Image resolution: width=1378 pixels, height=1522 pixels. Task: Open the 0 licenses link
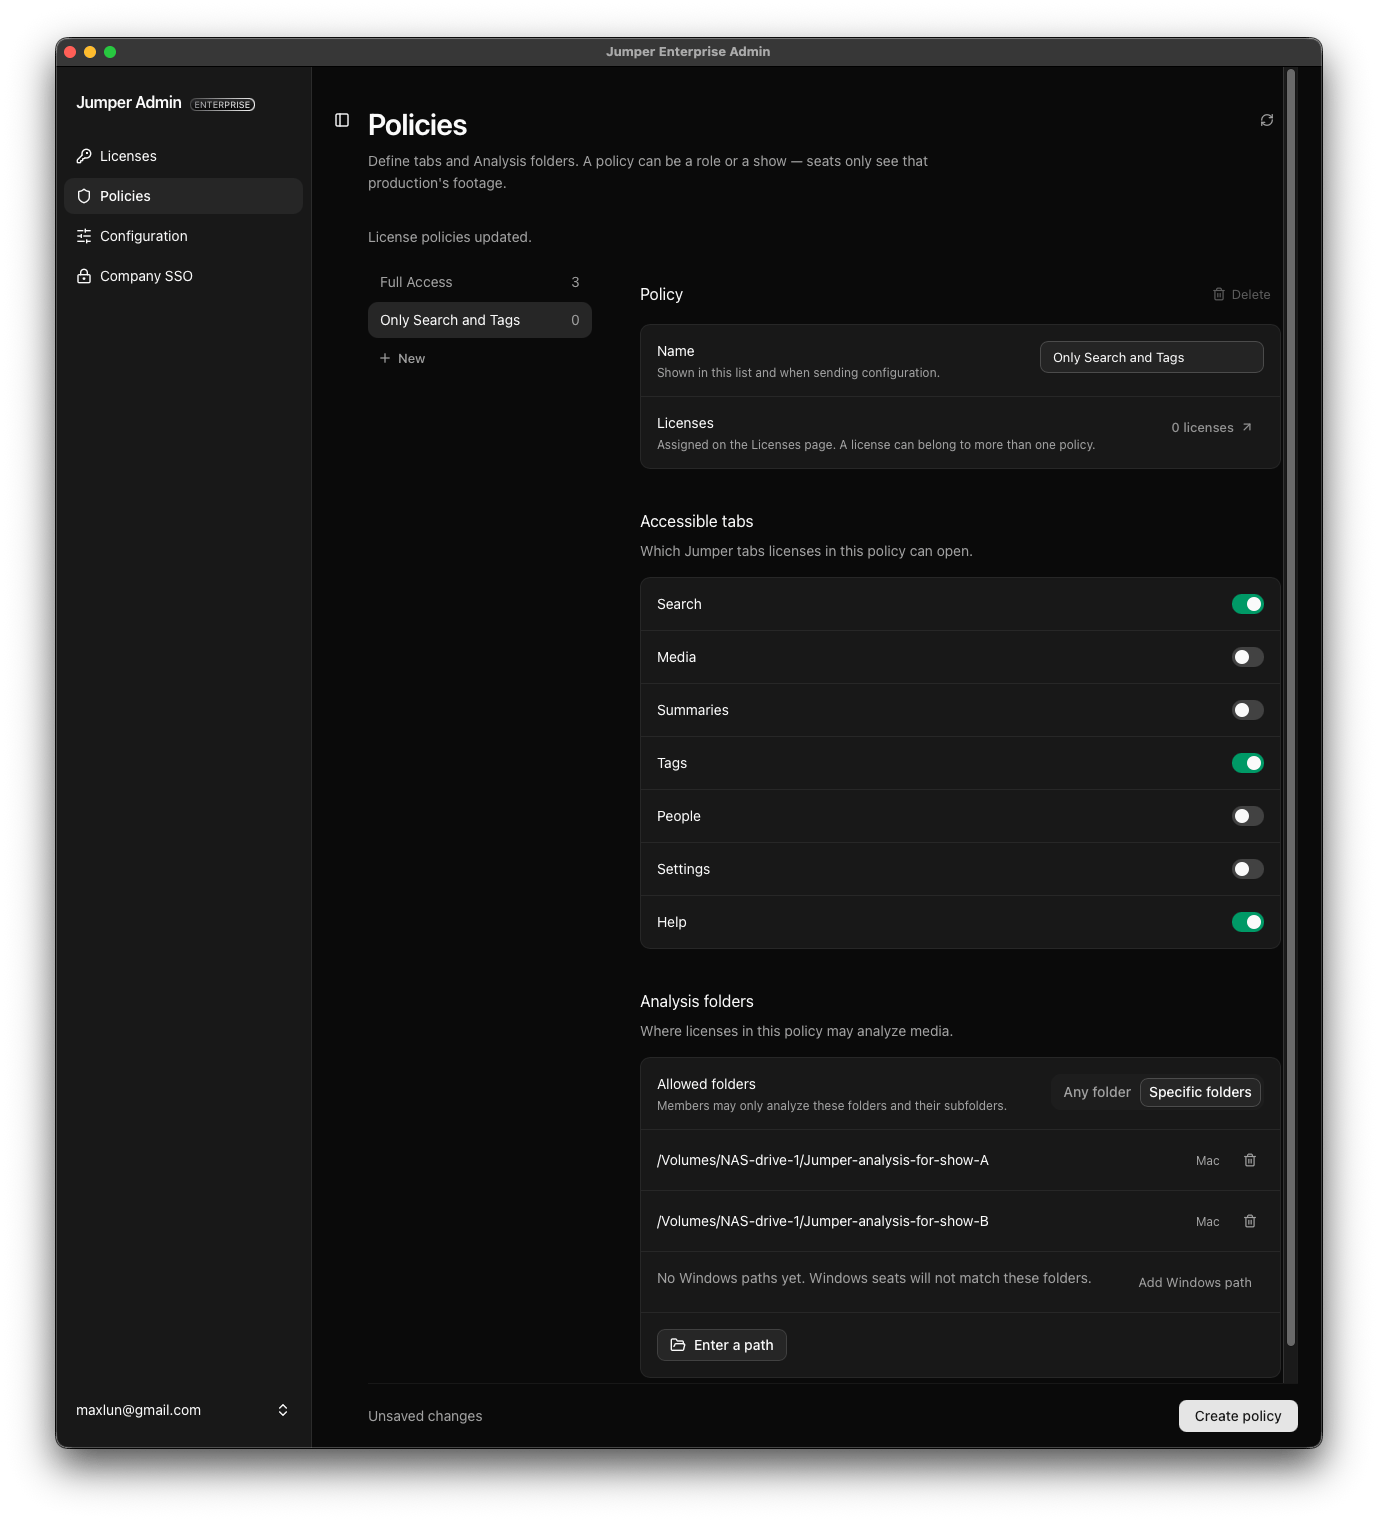1212,427
